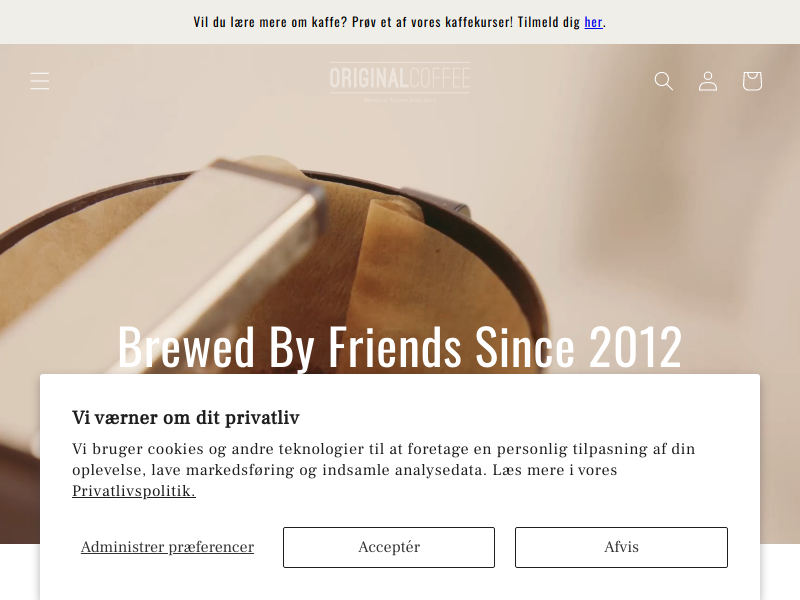Open the shopping cart bag icon
Screen dimensions: 800x600
[x=752, y=81]
